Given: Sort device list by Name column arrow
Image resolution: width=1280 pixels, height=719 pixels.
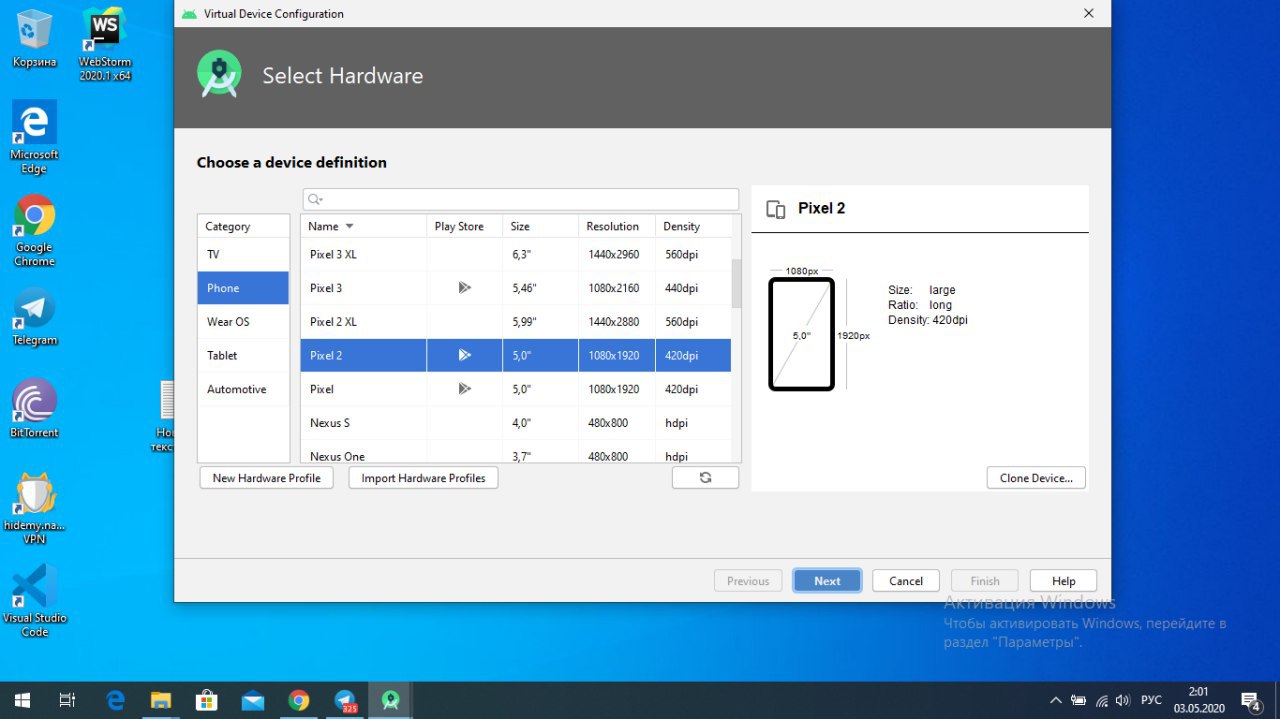Looking at the screenshot, I should click(x=349, y=227).
